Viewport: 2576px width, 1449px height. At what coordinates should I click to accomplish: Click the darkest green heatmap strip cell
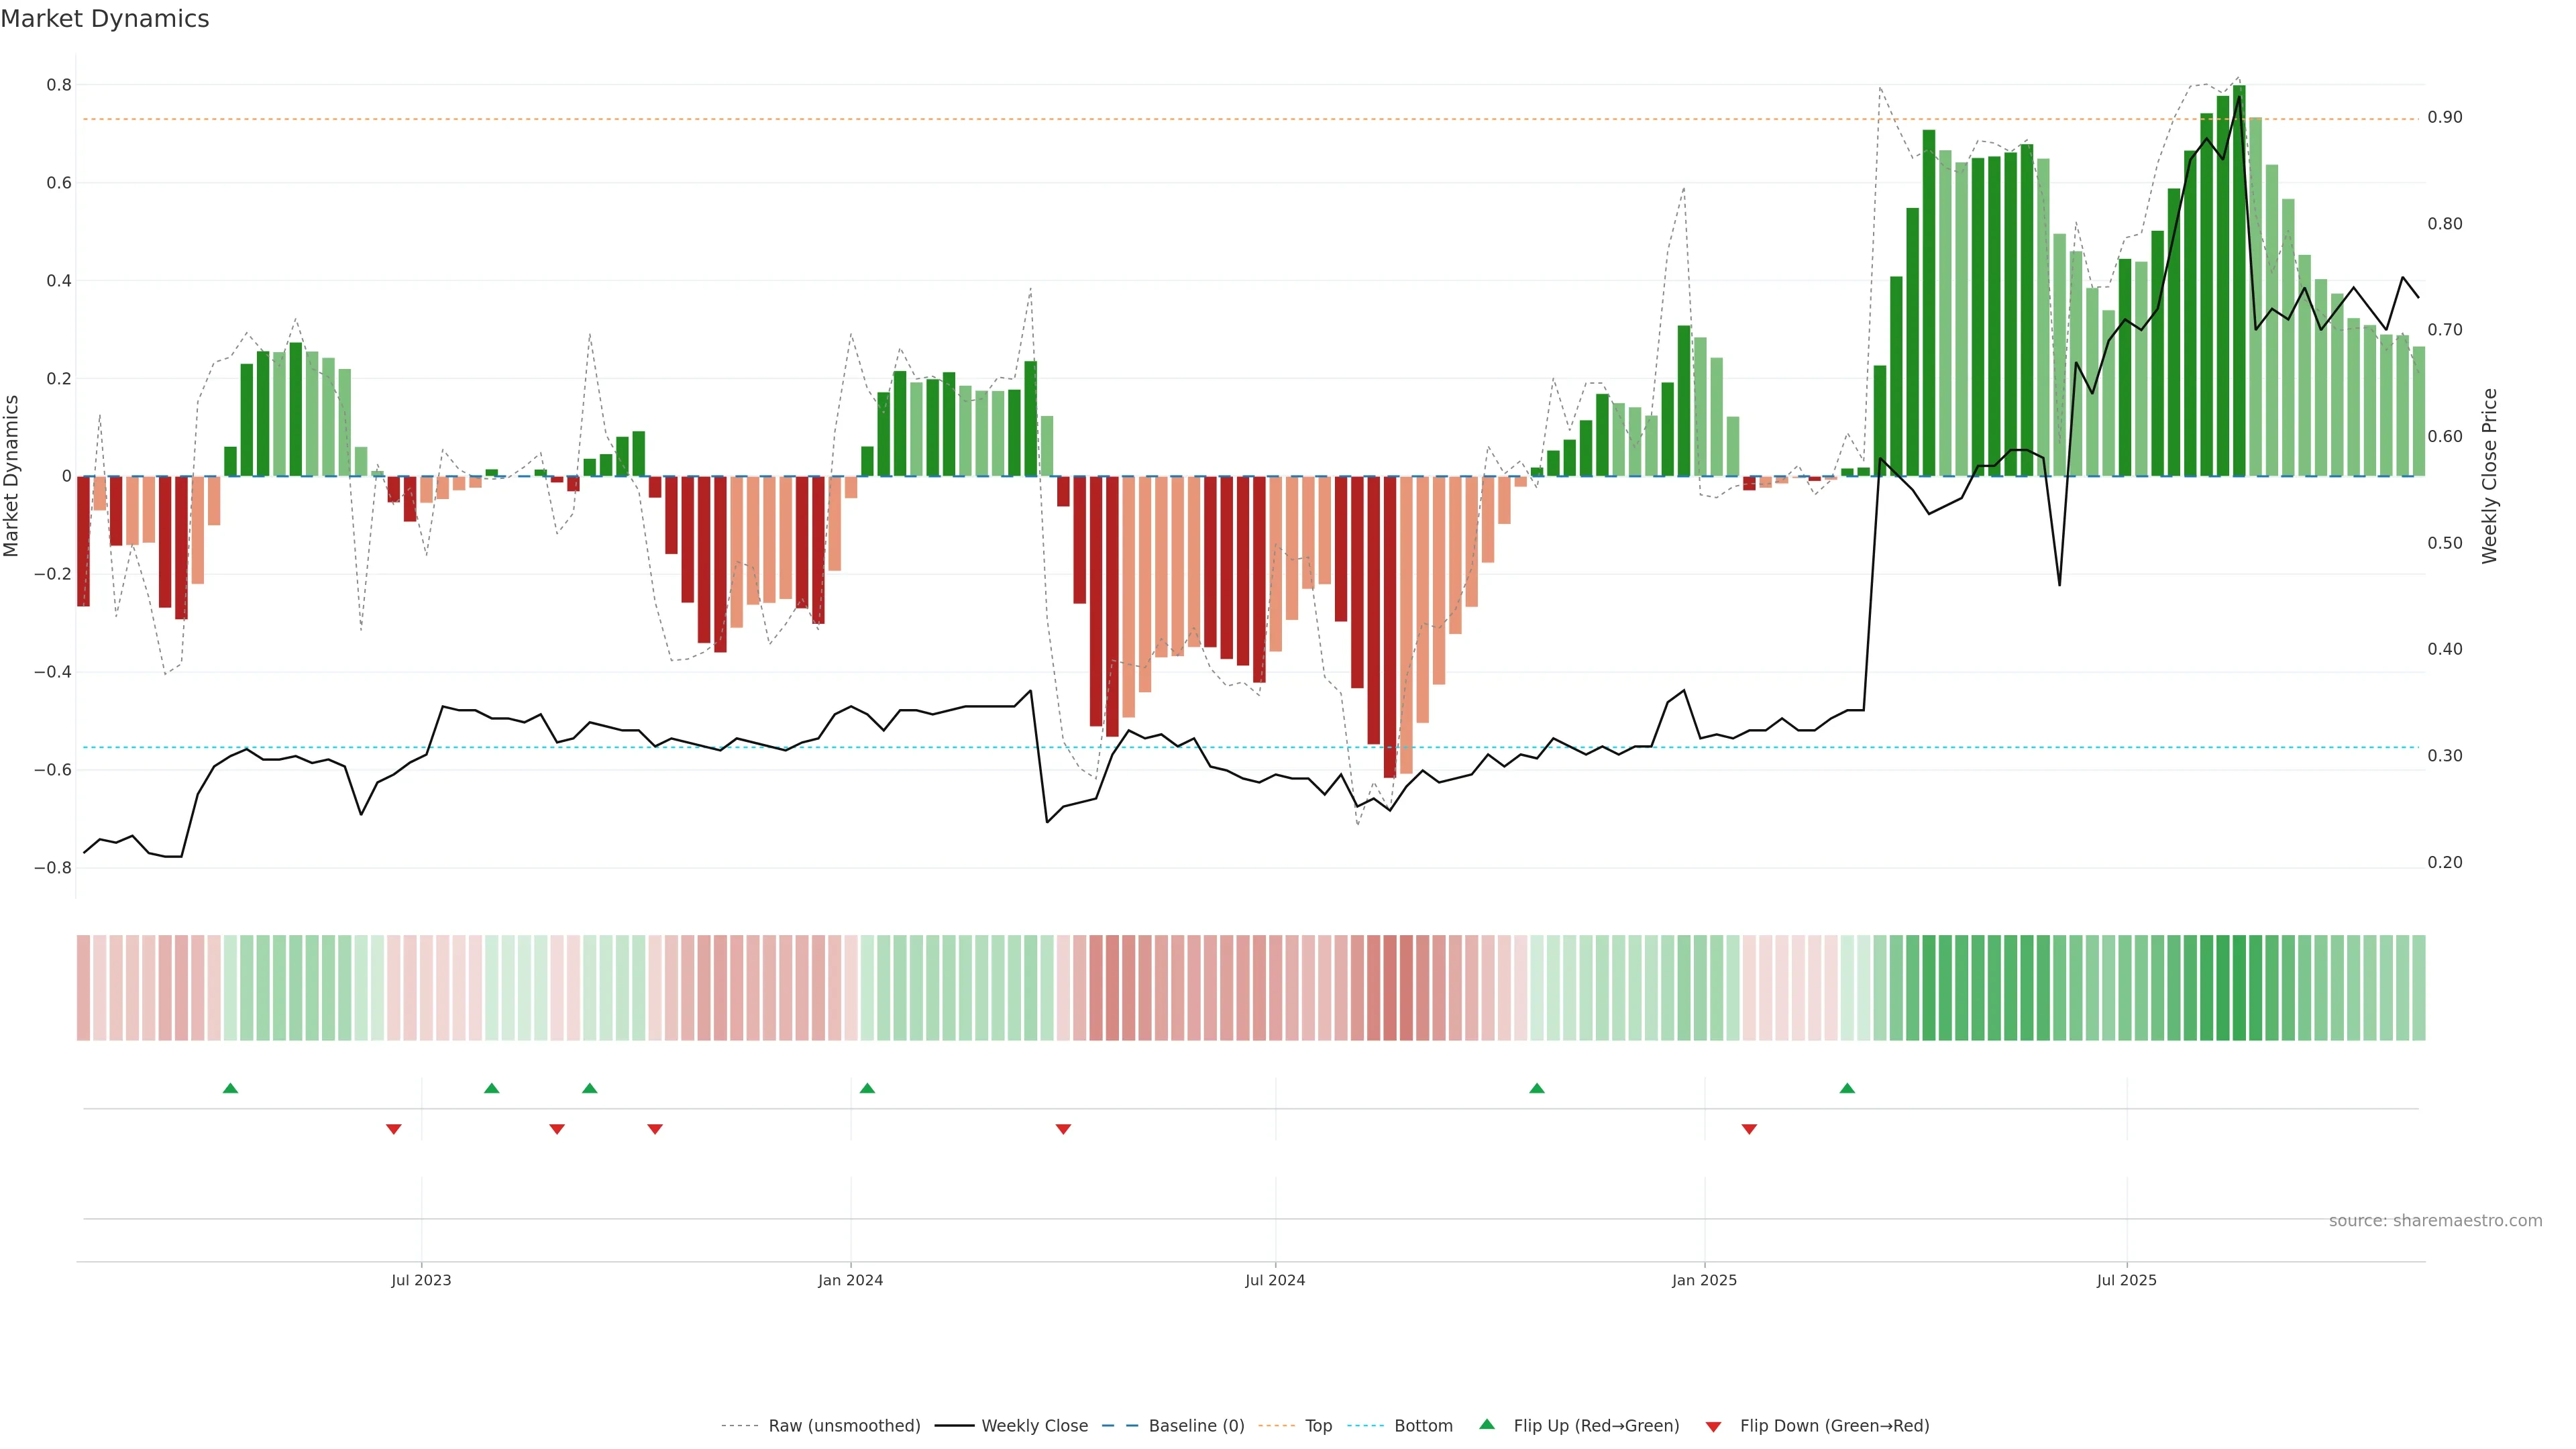[2239, 988]
